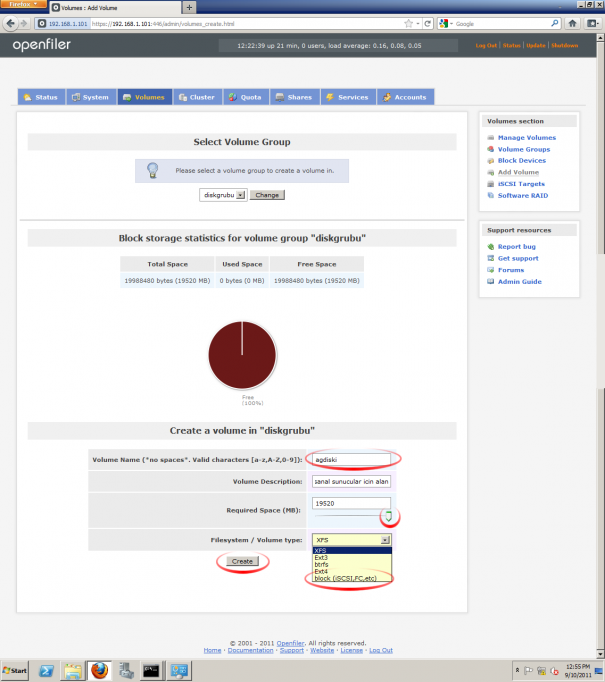Open the Shares tab
This screenshot has height=682, width=605.
[x=295, y=97]
